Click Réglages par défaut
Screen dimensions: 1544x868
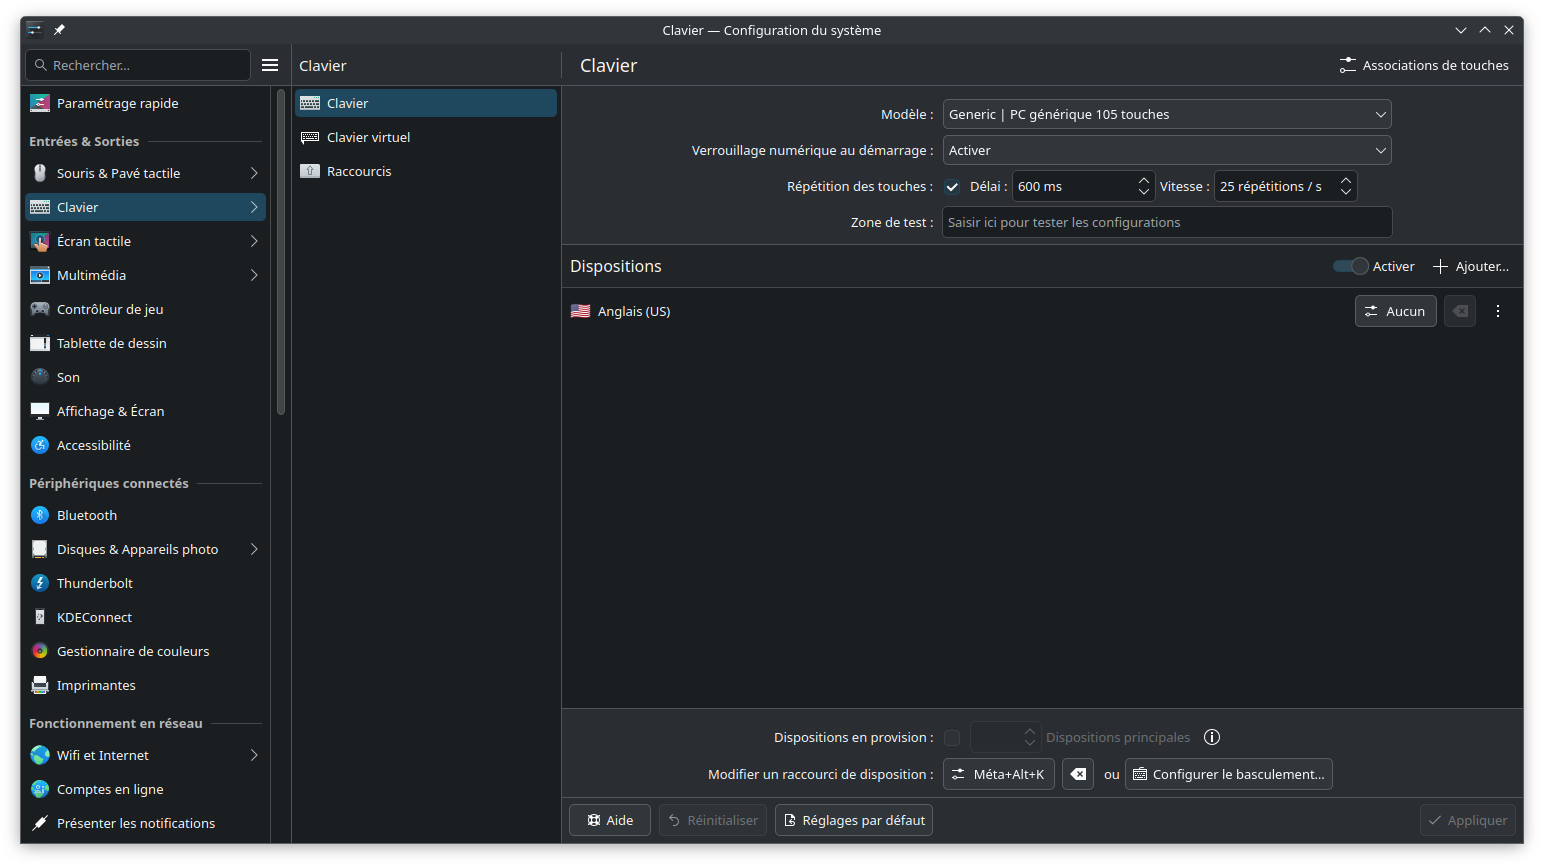854,820
